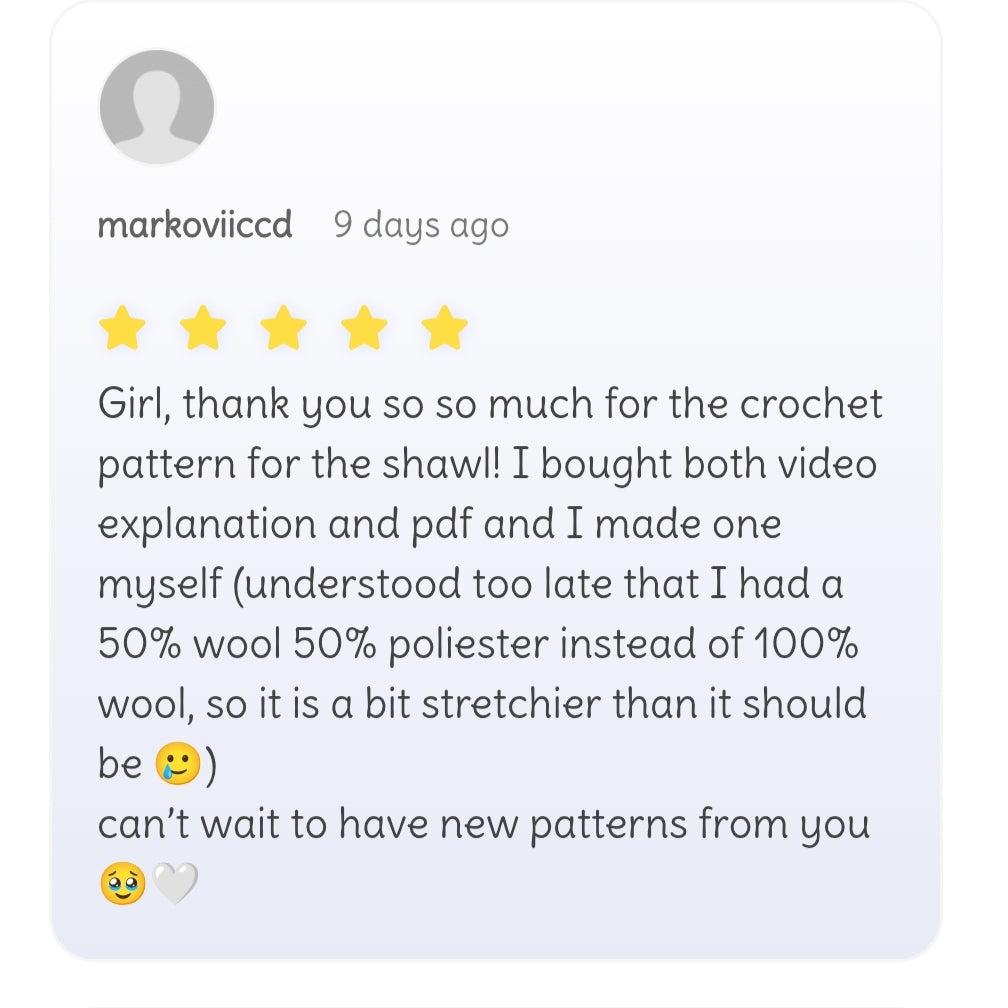Open the markoviiccd username profile
Image resolution: width=1008 pixels, height=1008 pixels.
(195, 225)
